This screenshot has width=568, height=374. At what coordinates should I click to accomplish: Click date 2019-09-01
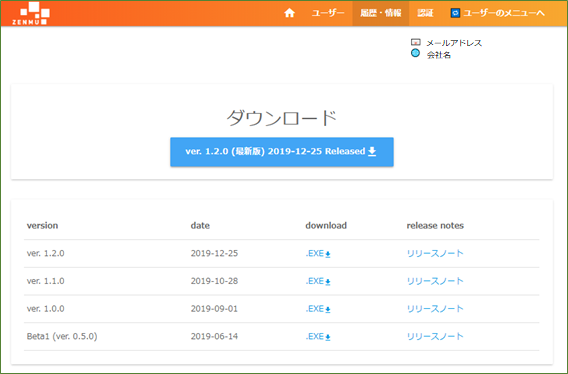[x=214, y=309]
